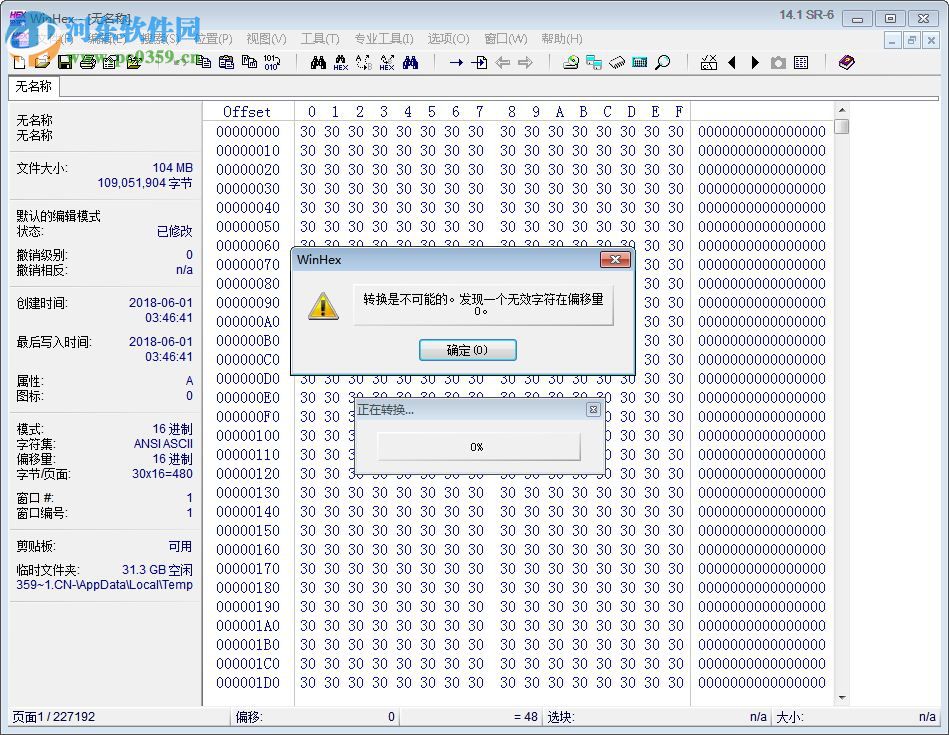Viewport: 949px width, 735px height.
Task: Click the 已修改 status value
Action: (174, 231)
